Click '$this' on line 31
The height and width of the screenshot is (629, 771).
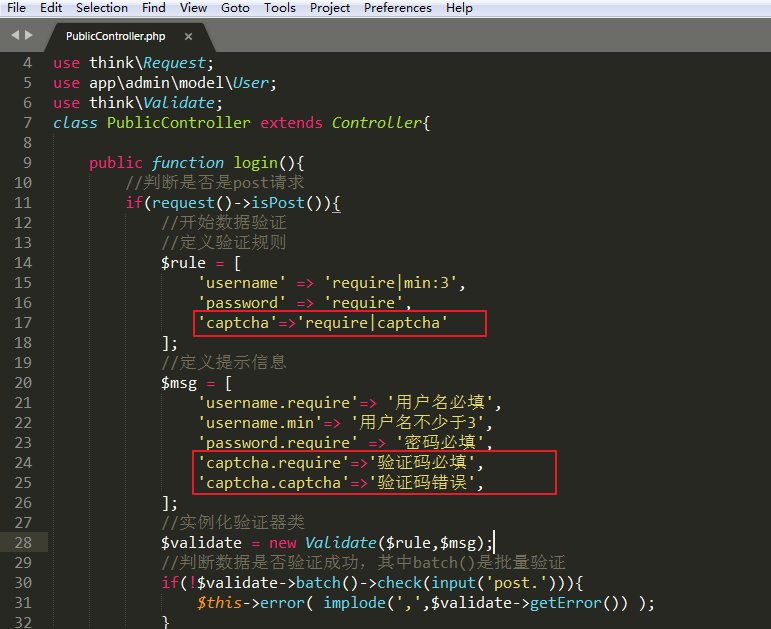[219, 603]
